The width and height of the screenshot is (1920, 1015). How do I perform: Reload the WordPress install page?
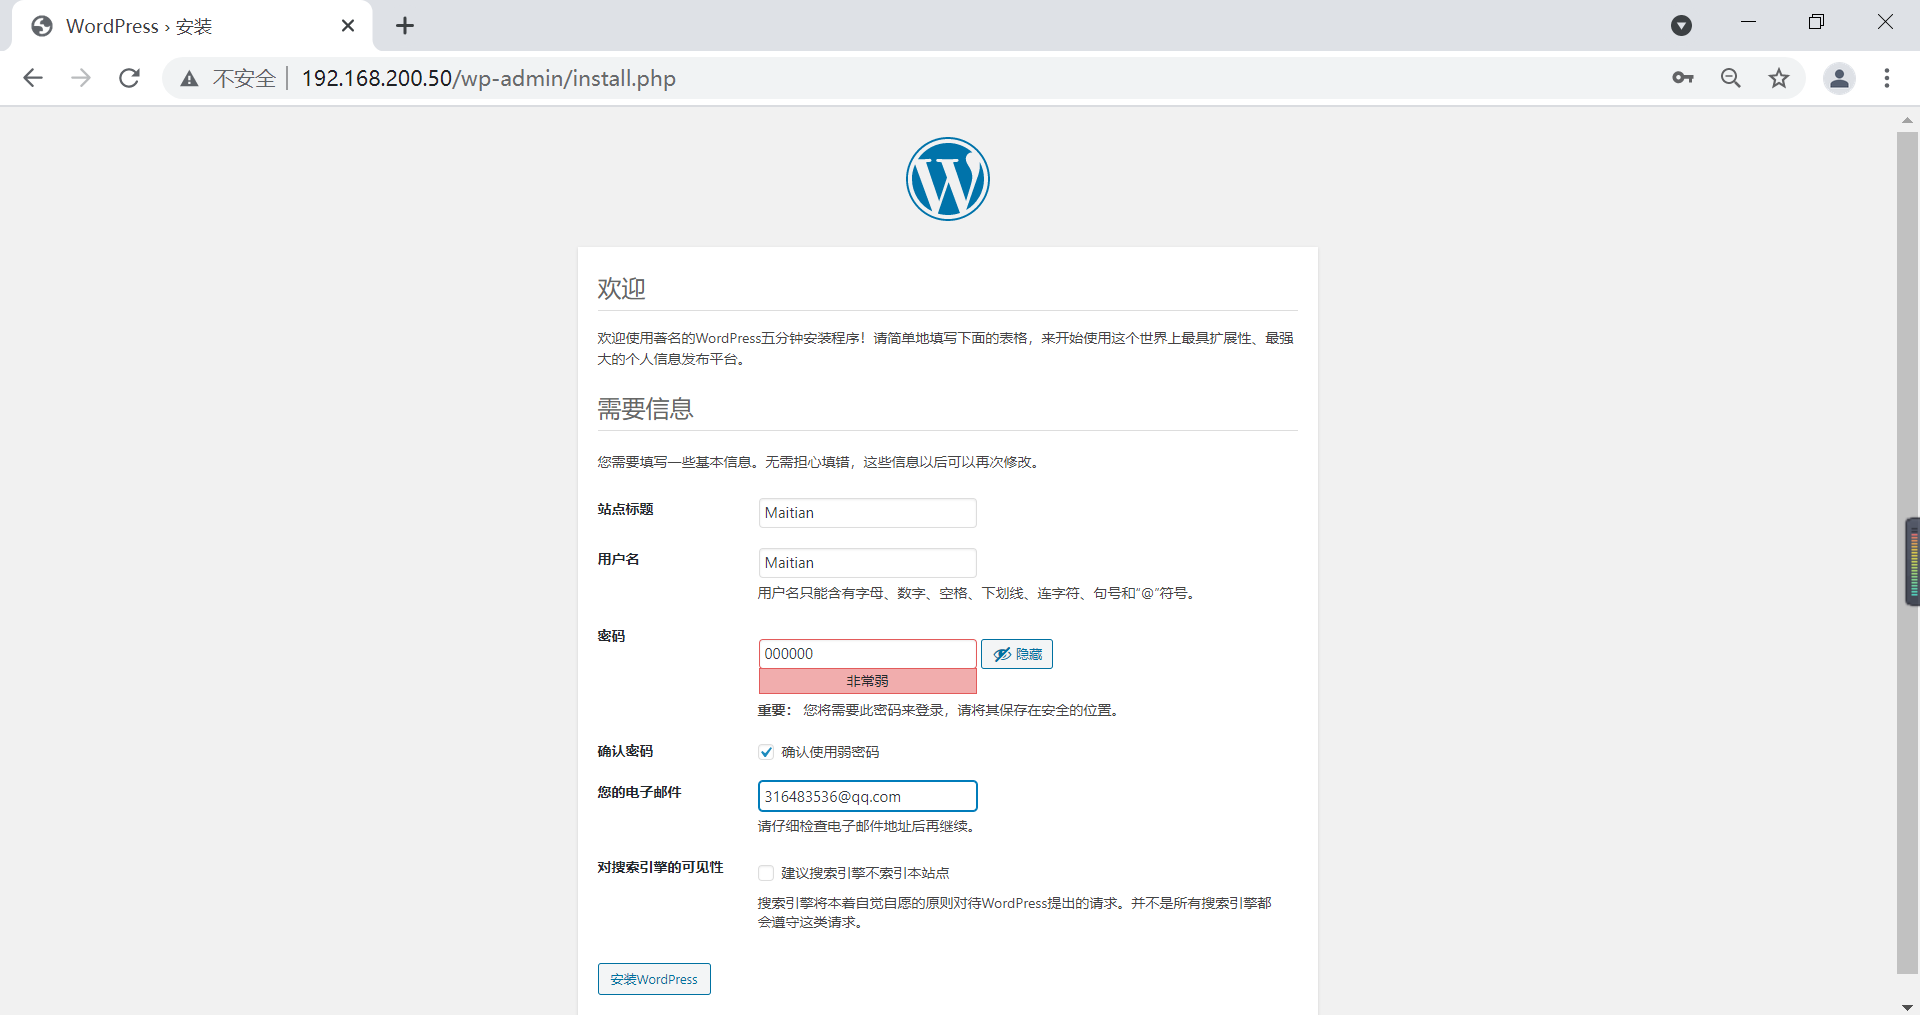pos(129,78)
